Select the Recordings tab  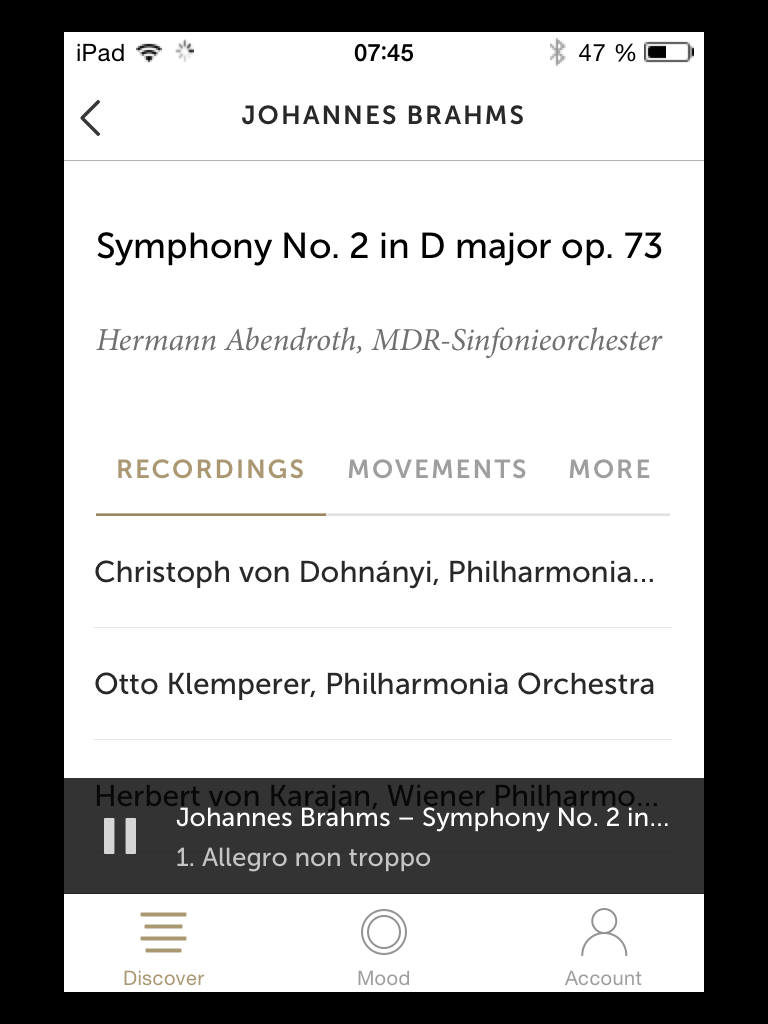click(x=210, y=469)
